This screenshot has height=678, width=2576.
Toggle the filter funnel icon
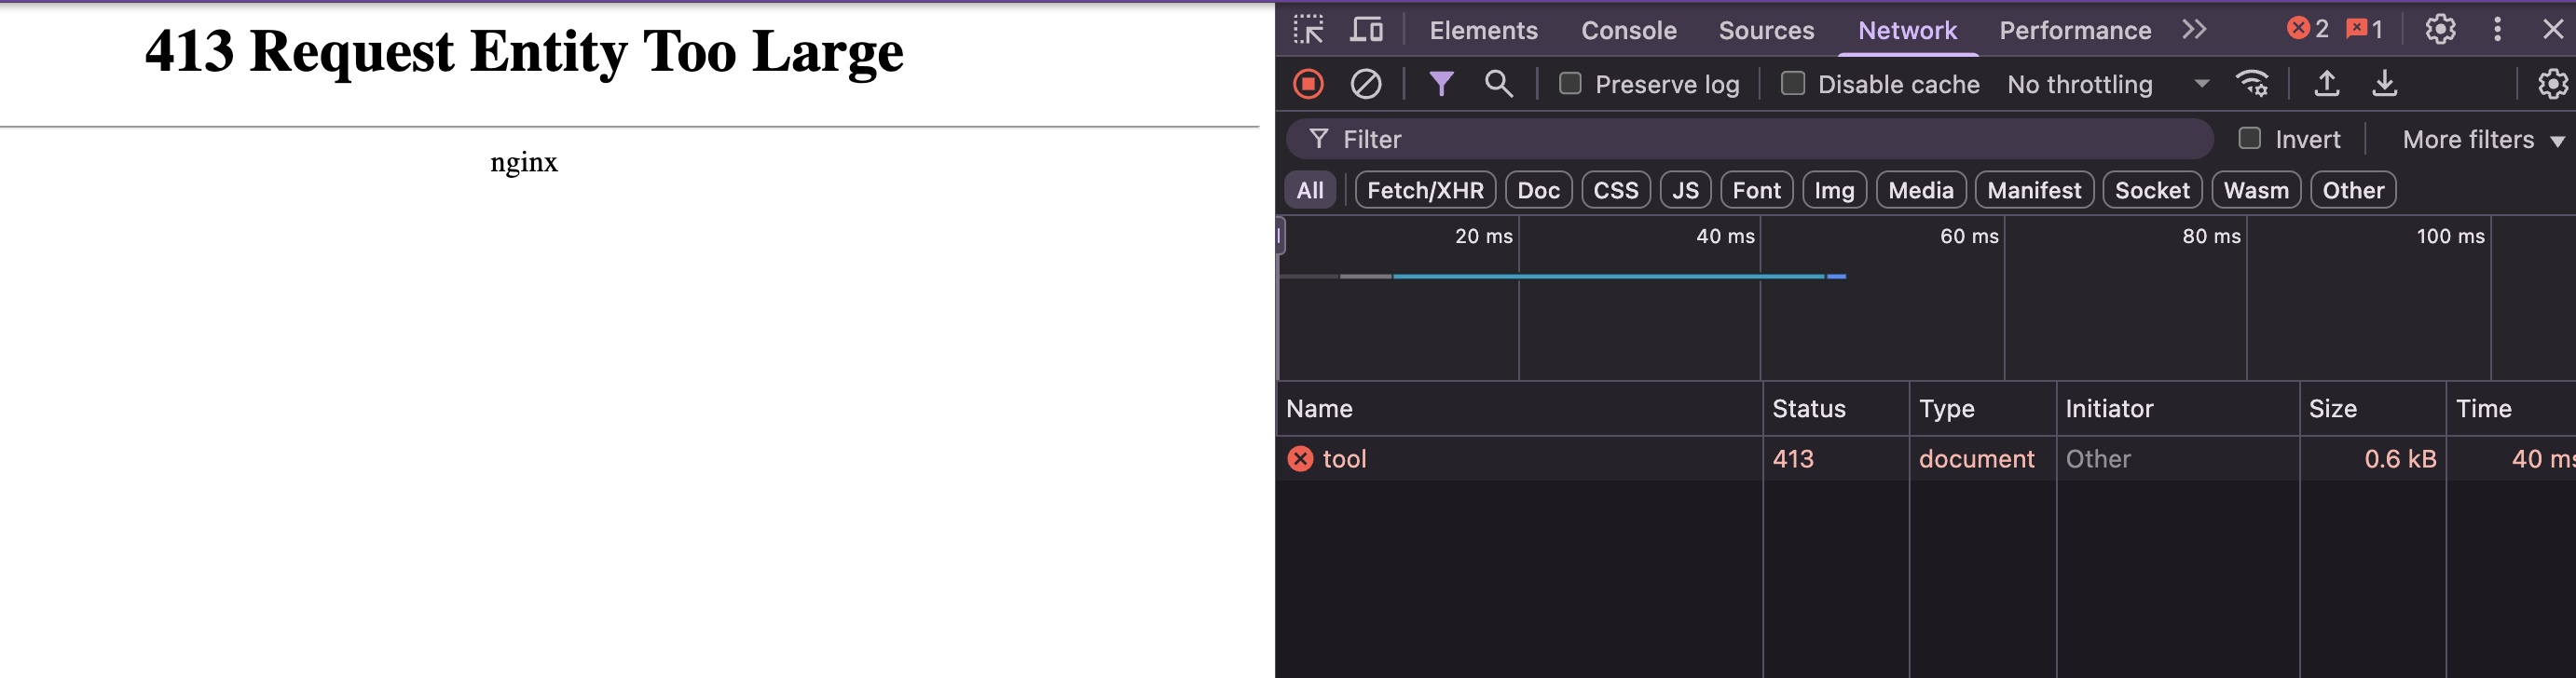[x=1441, y=84]
